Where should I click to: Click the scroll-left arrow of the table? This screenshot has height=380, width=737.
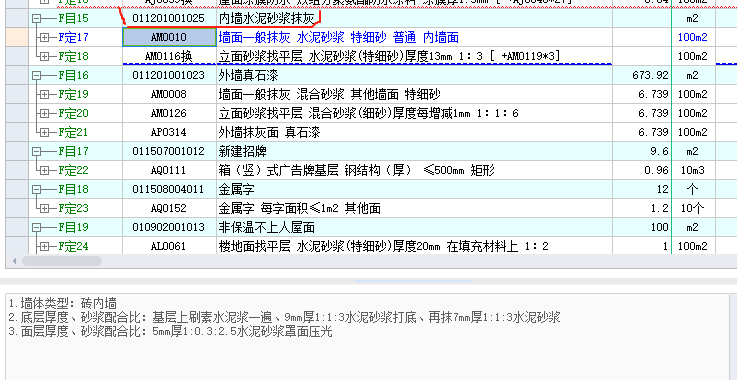14,261
